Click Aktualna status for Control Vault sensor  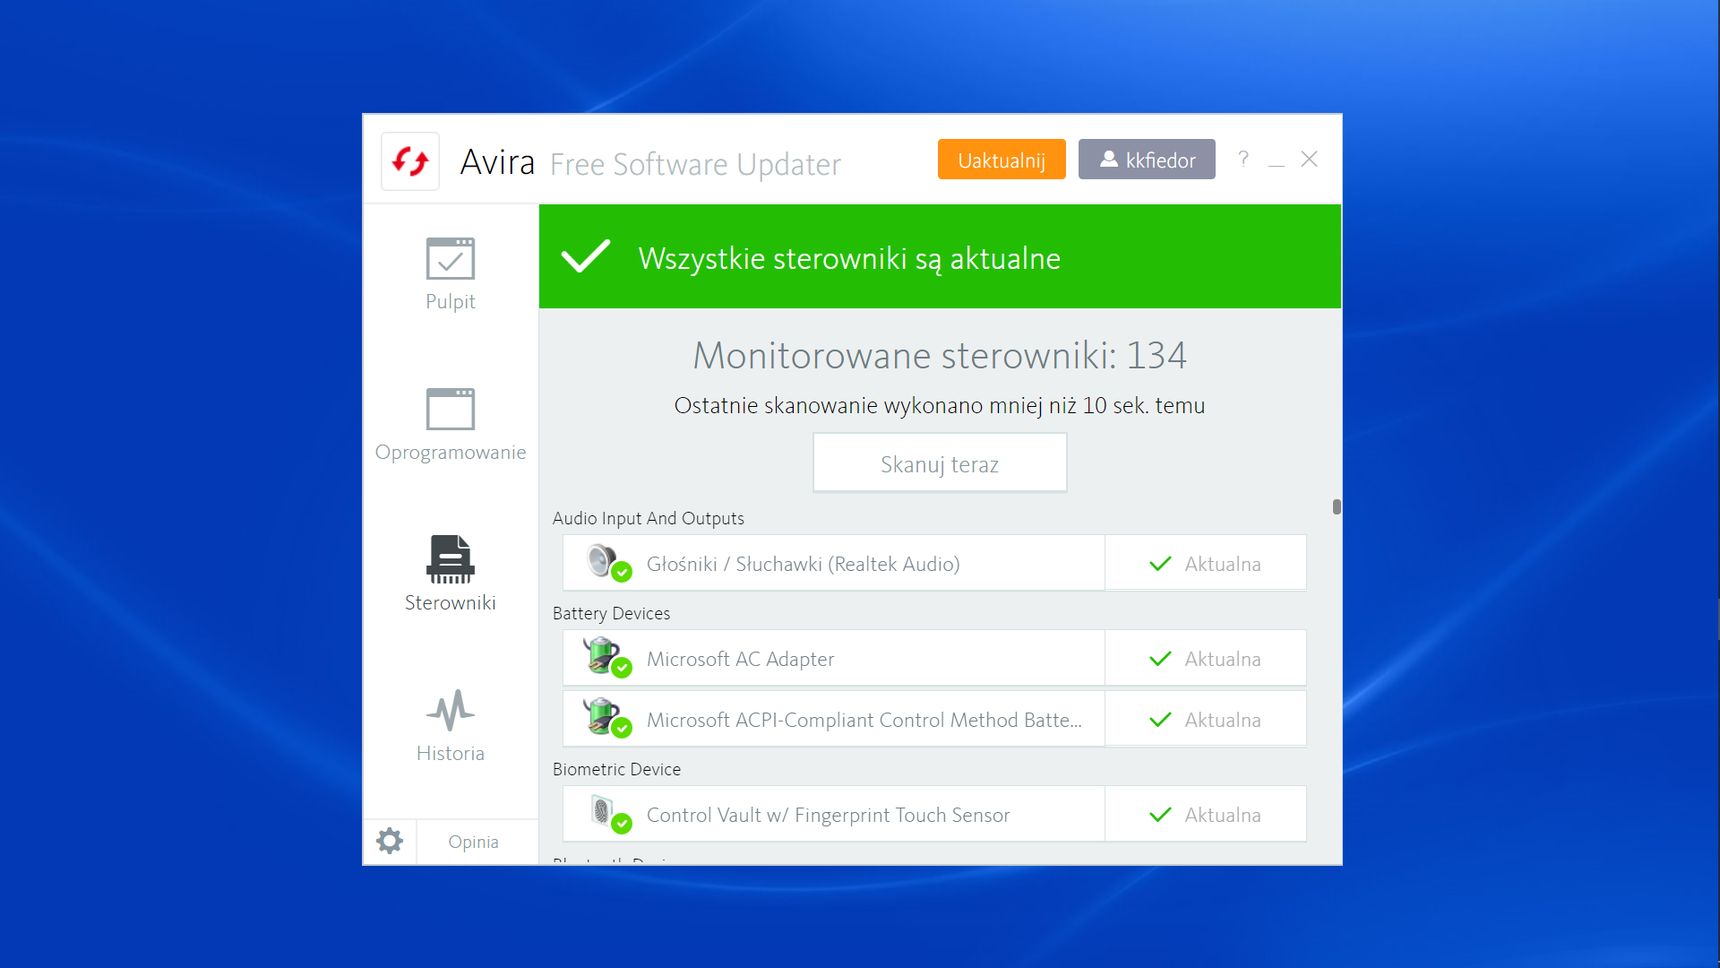coord(1205,815)
